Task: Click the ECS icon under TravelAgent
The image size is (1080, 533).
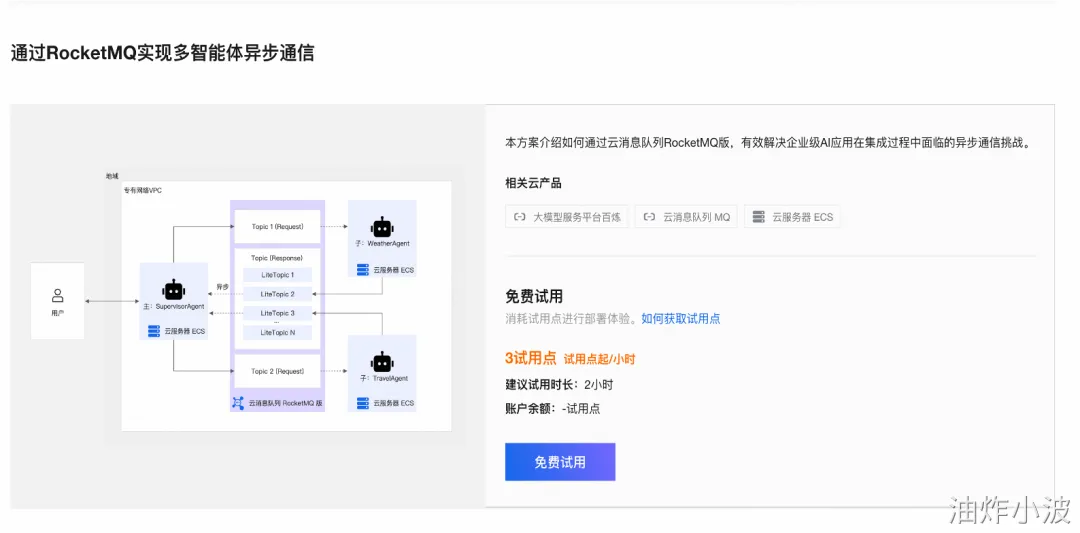Action: pyautogui.click(x=362, y=403)
